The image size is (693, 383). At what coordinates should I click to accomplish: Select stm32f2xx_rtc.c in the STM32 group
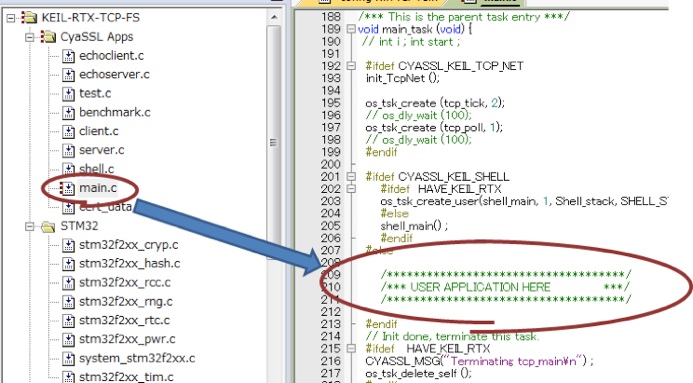coord(124,320)
